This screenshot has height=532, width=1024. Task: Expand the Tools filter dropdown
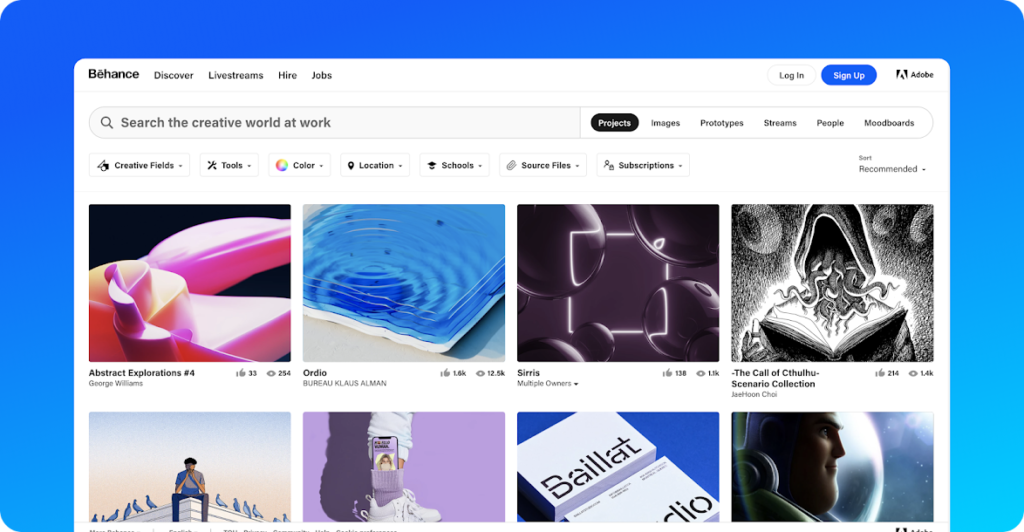[229, 165]
